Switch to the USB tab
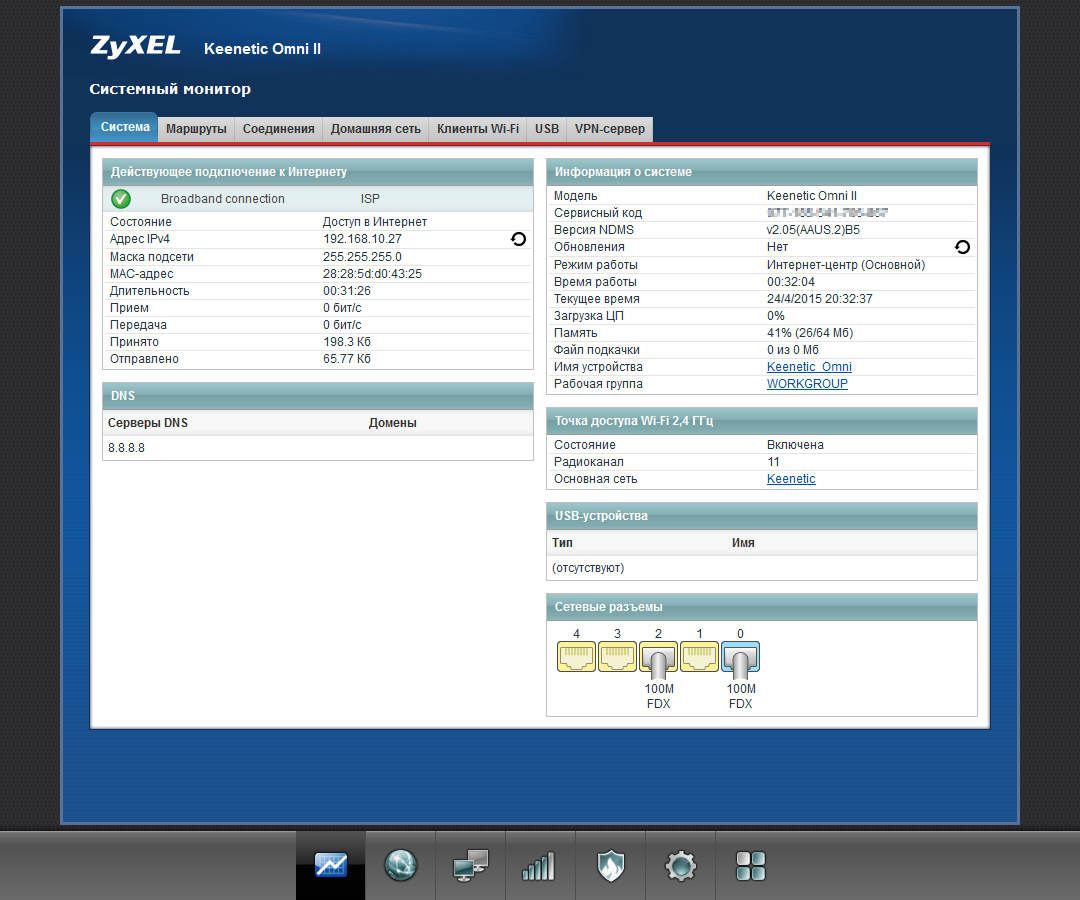This screenshot has height=900, width=1080. point(547,129)
